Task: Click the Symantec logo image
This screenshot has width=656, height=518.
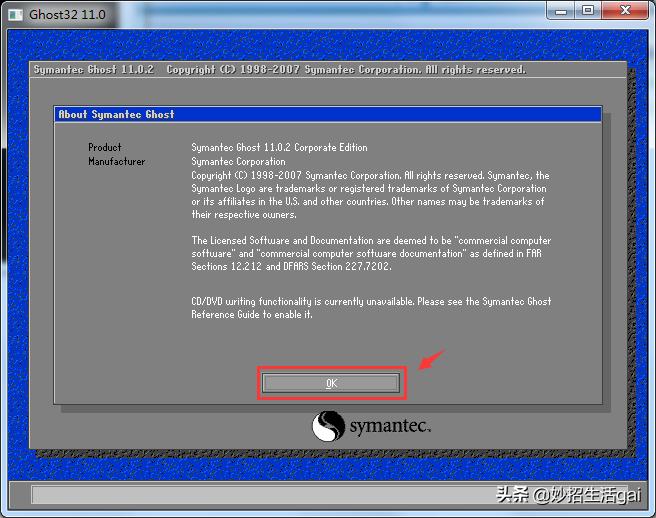Action: (x=371, y=426)
